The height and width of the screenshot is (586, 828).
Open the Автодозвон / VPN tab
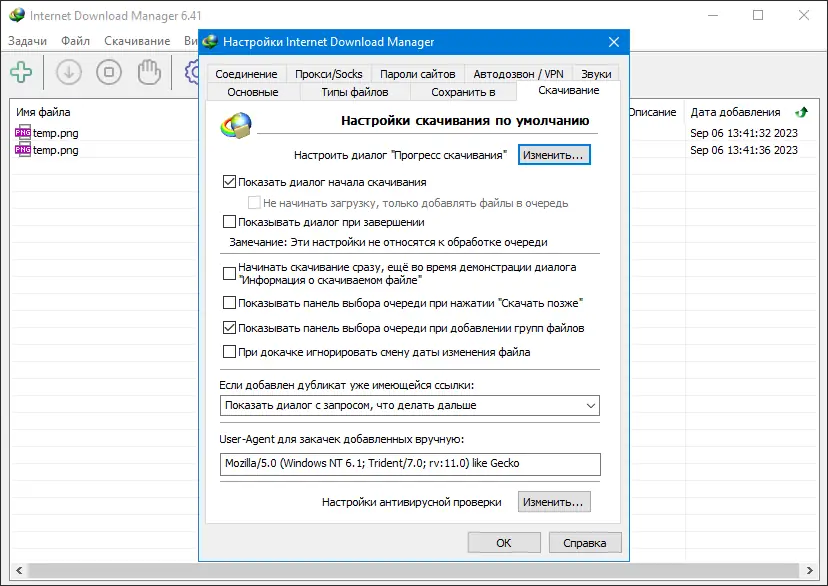click(518, 74)
